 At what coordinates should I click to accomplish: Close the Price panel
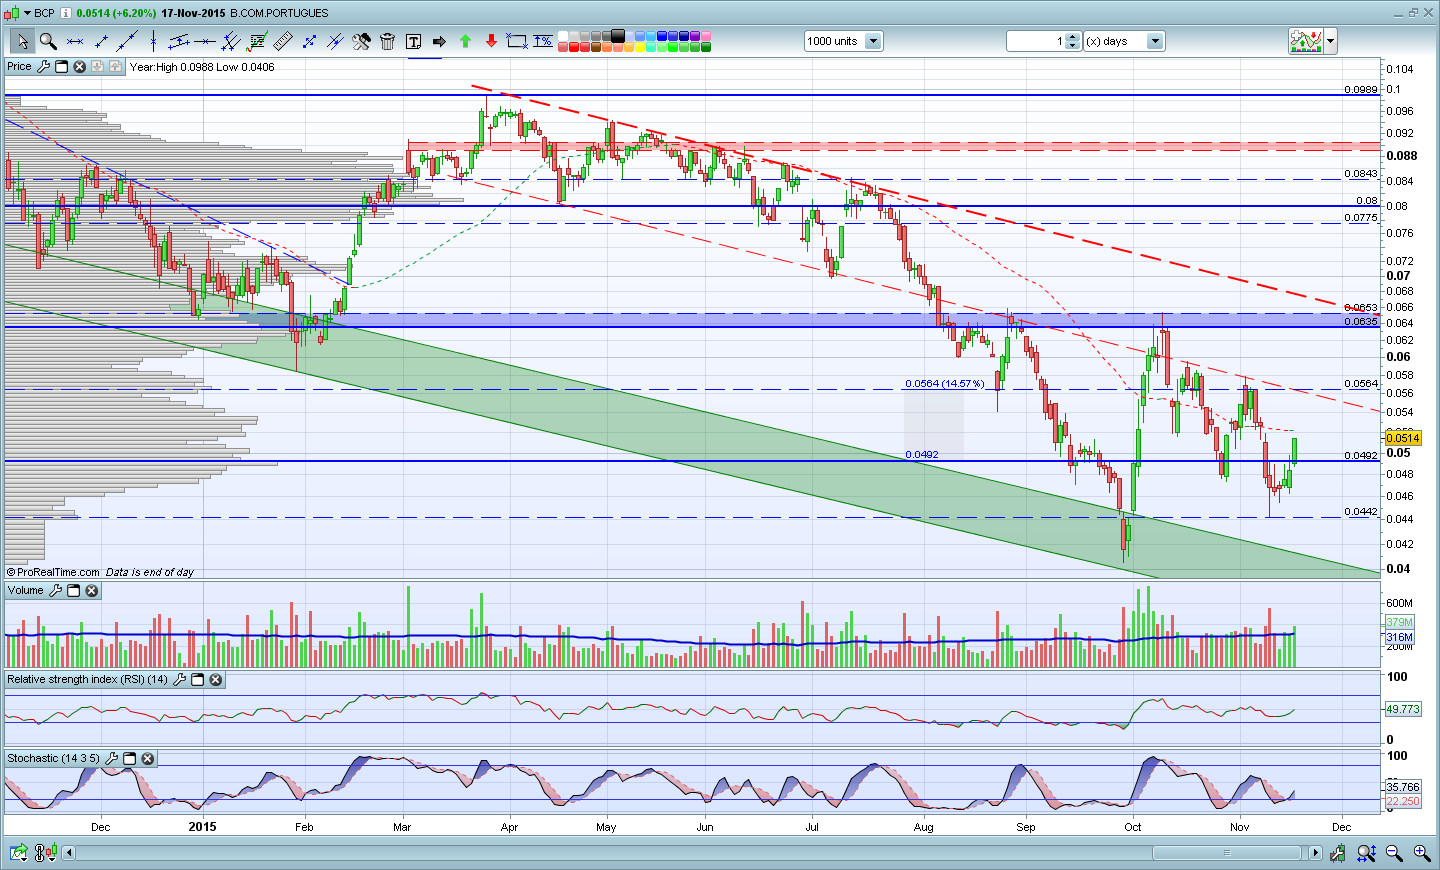click(x=79, y=67)
